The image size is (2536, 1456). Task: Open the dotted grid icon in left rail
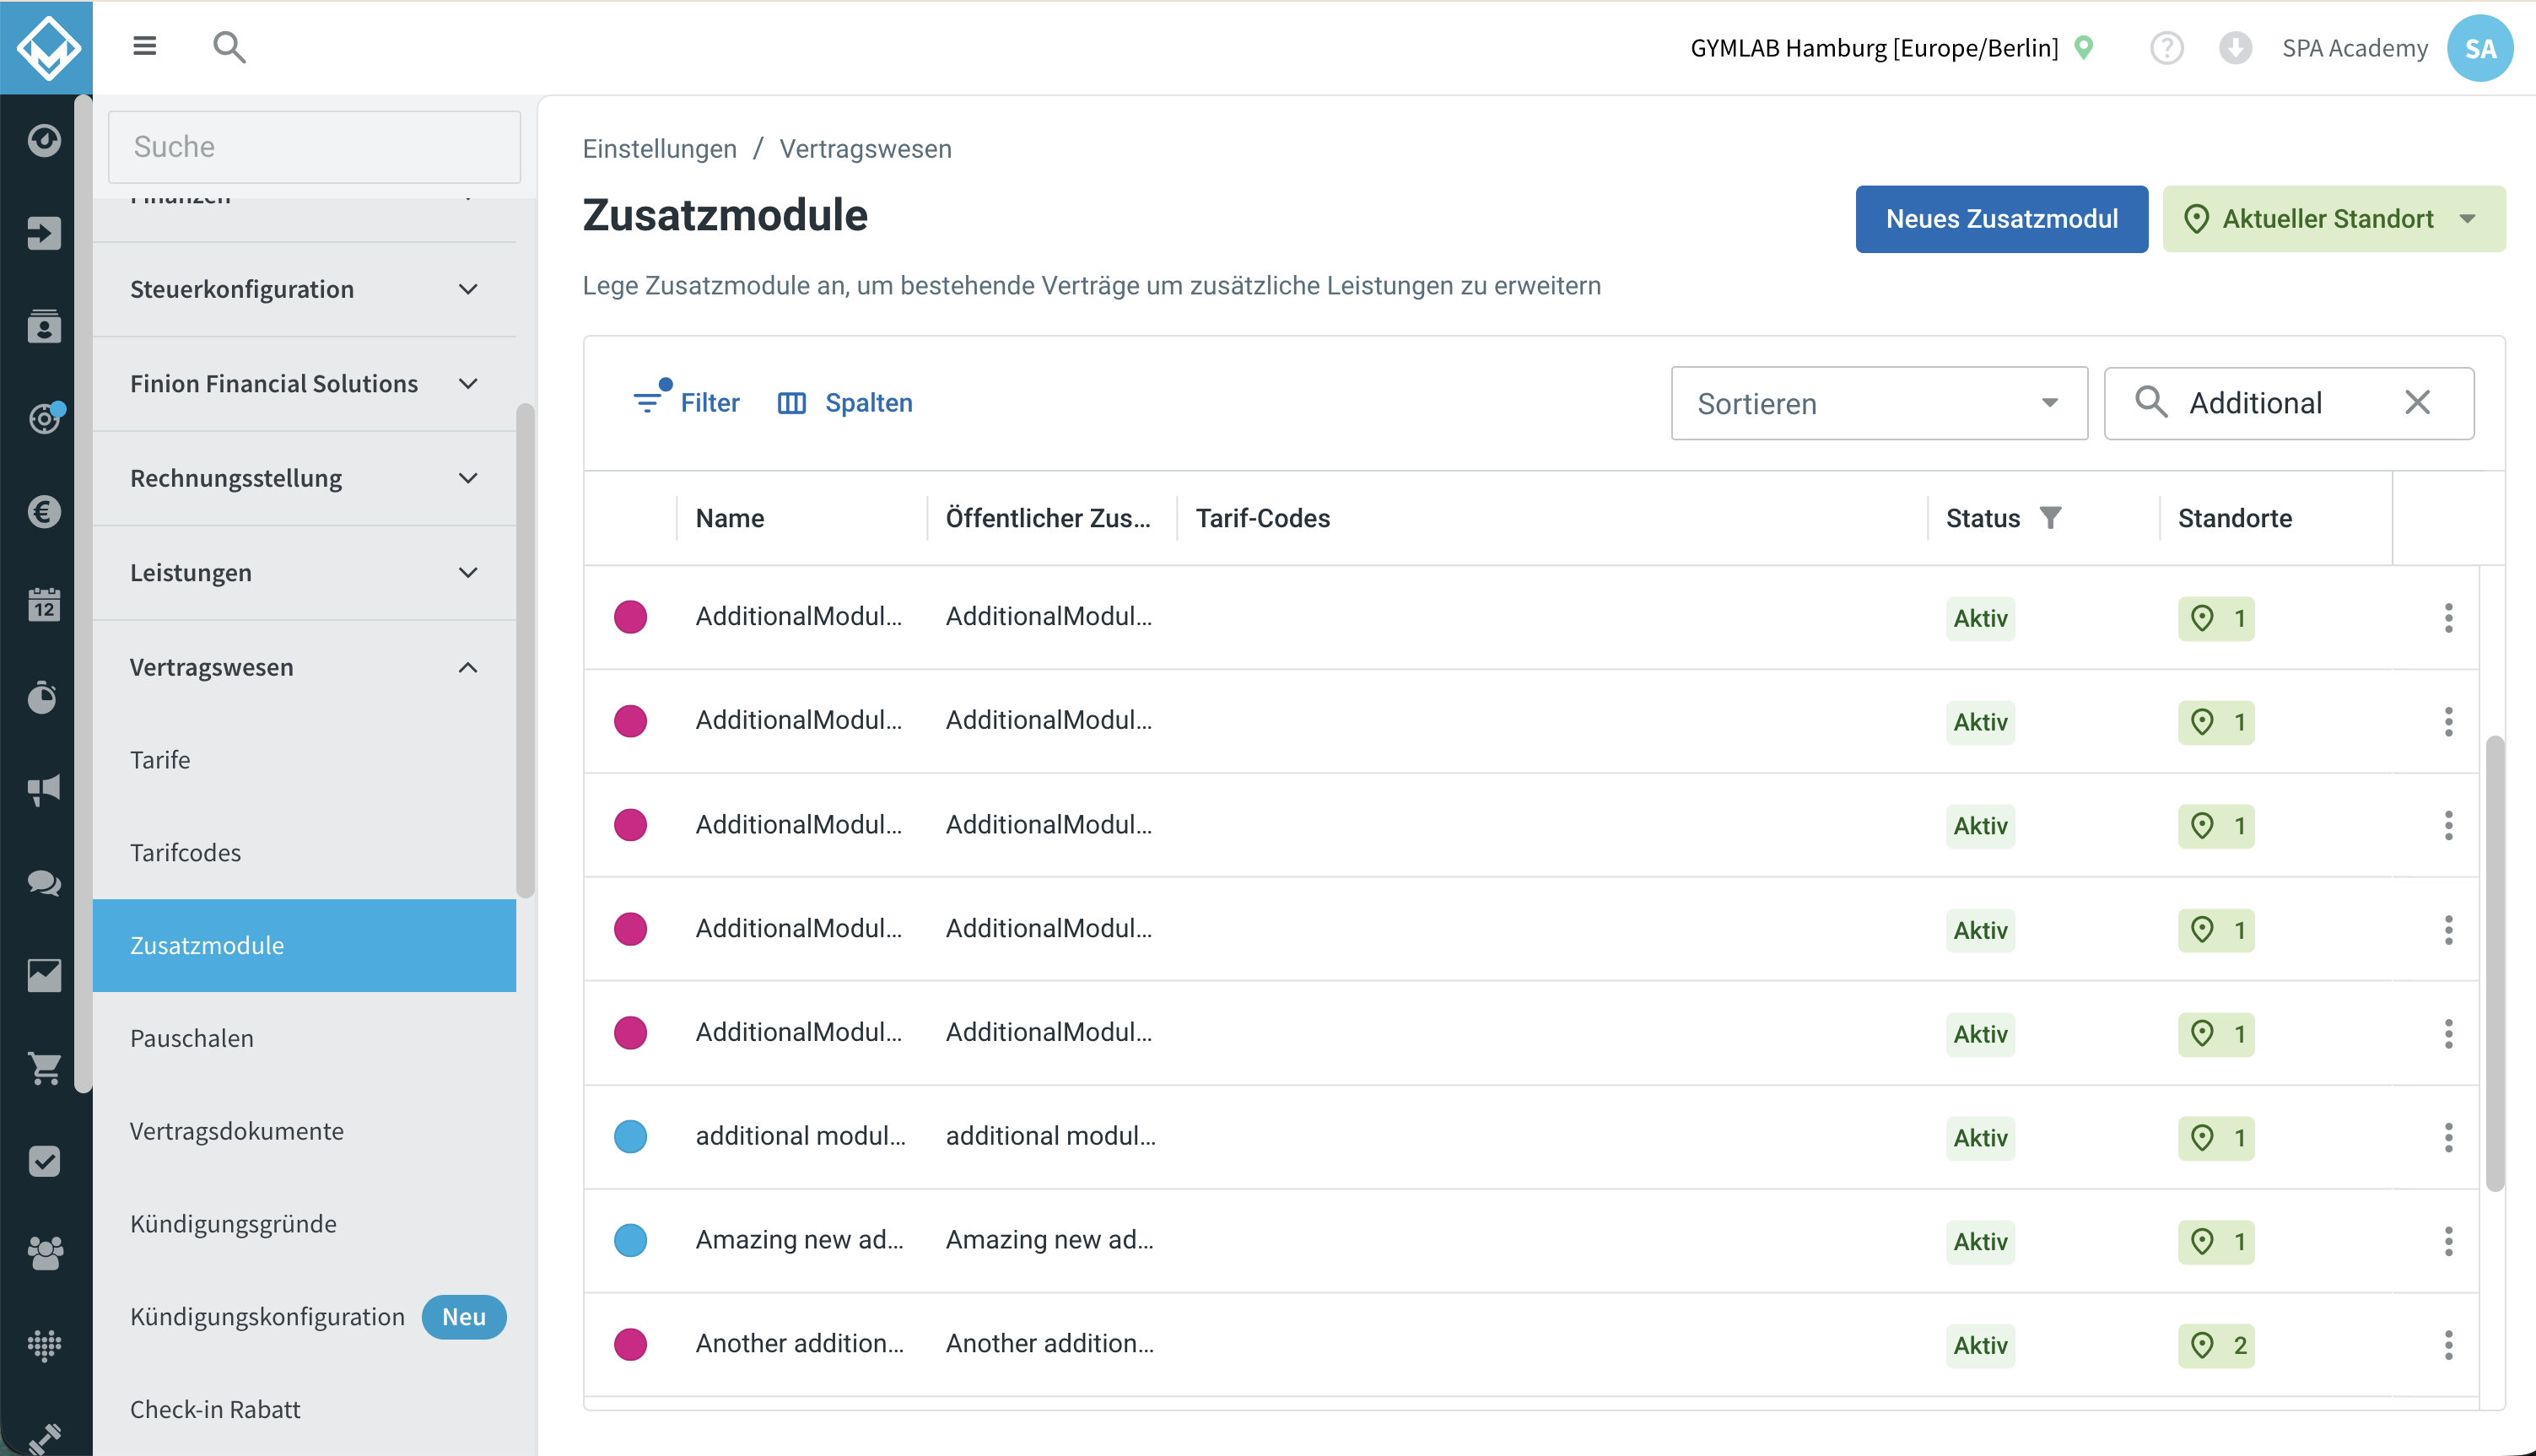pyautogui.click(x=44, y=1346)
